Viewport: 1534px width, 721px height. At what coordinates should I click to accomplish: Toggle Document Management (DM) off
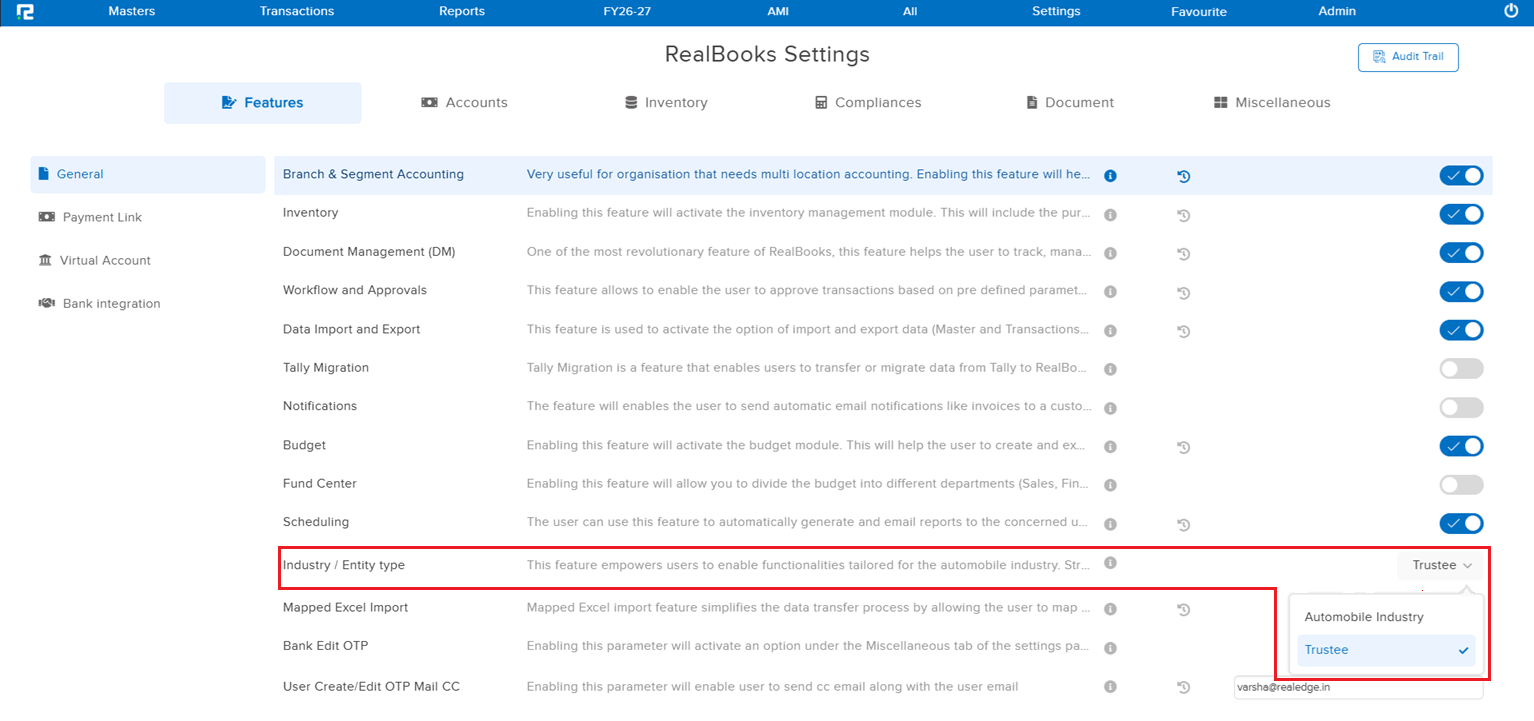pyautogui.click(x=1461, y=253)
